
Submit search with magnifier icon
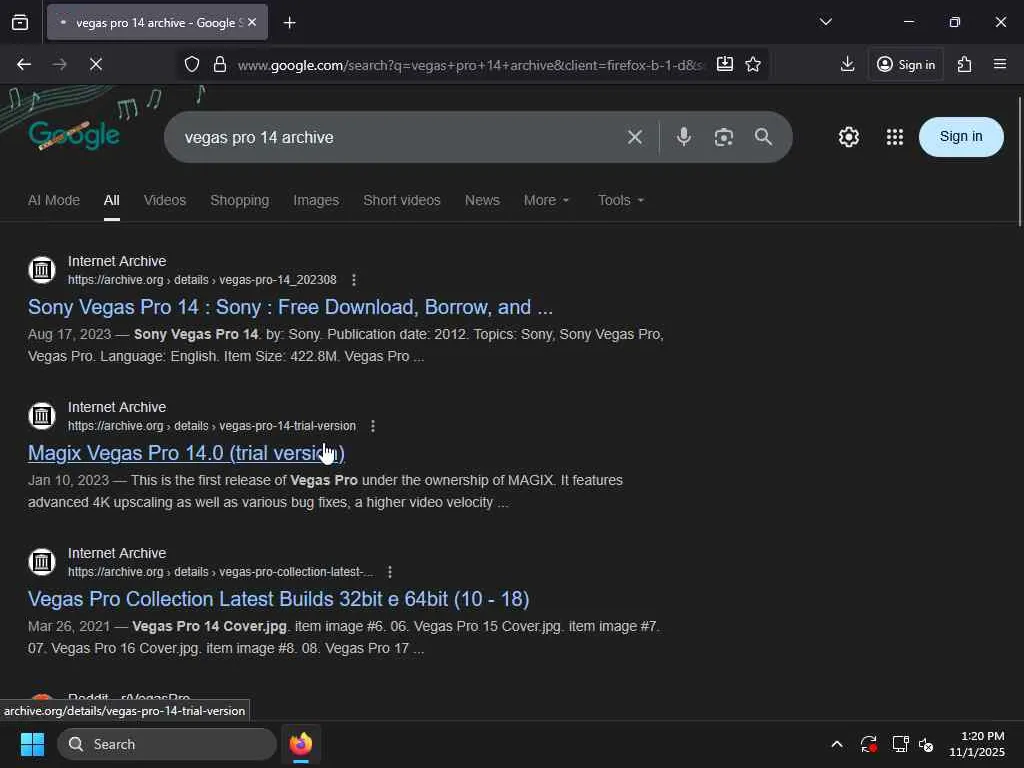pos(763,136)
